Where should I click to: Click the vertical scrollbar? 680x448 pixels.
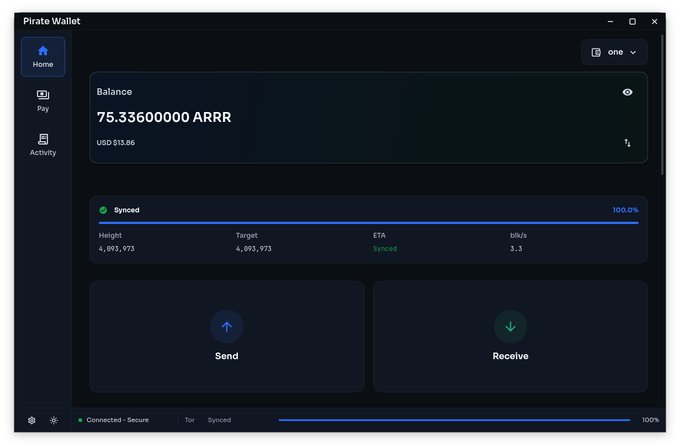[x=662, y=105]
